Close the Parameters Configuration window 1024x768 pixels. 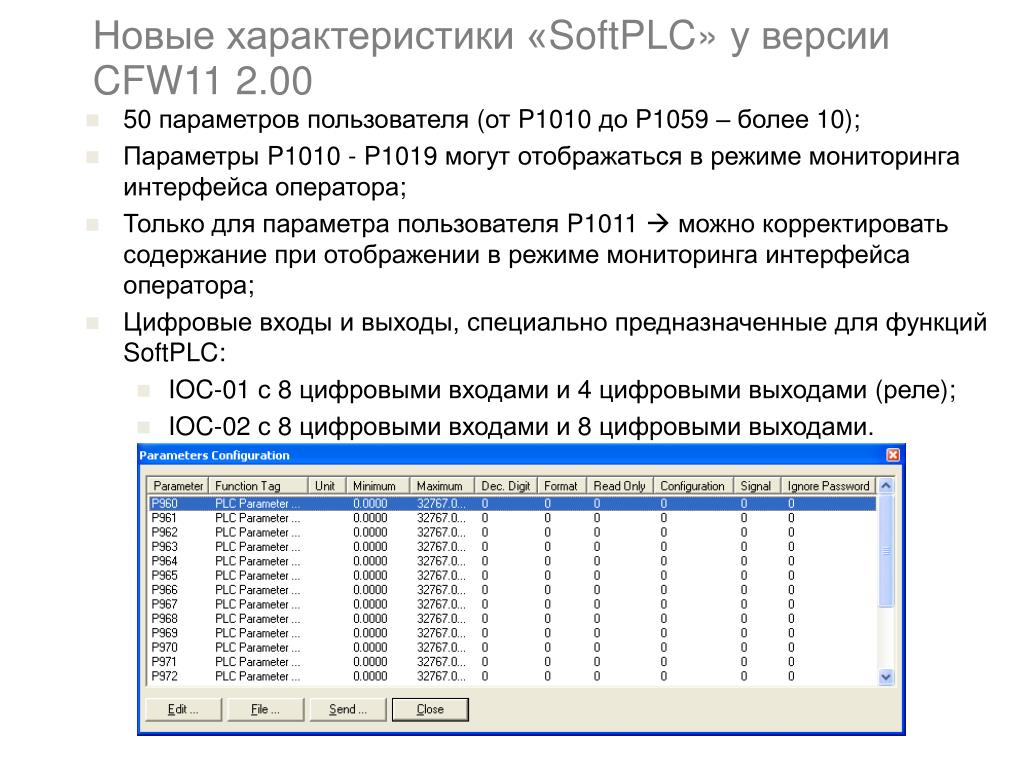[893, 455]
